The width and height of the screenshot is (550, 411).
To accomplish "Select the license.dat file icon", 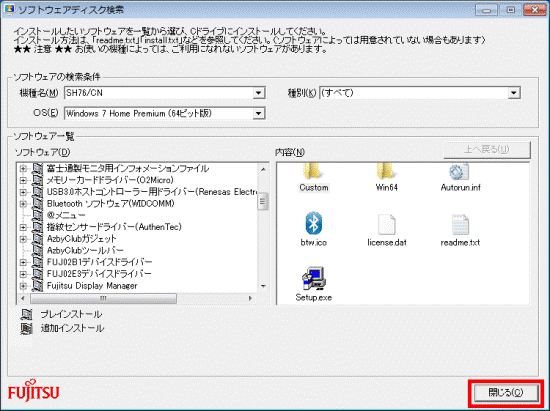I will pos(387,224).
